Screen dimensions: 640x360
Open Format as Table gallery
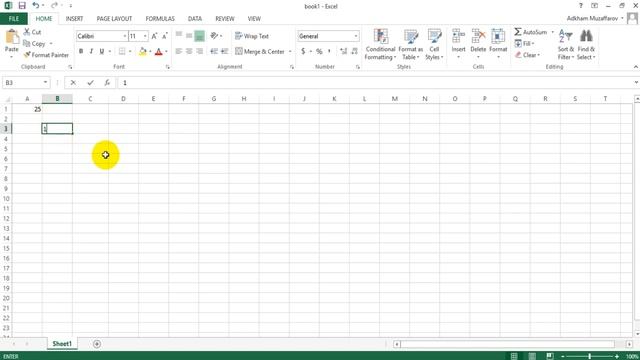[x=411, y=45]
